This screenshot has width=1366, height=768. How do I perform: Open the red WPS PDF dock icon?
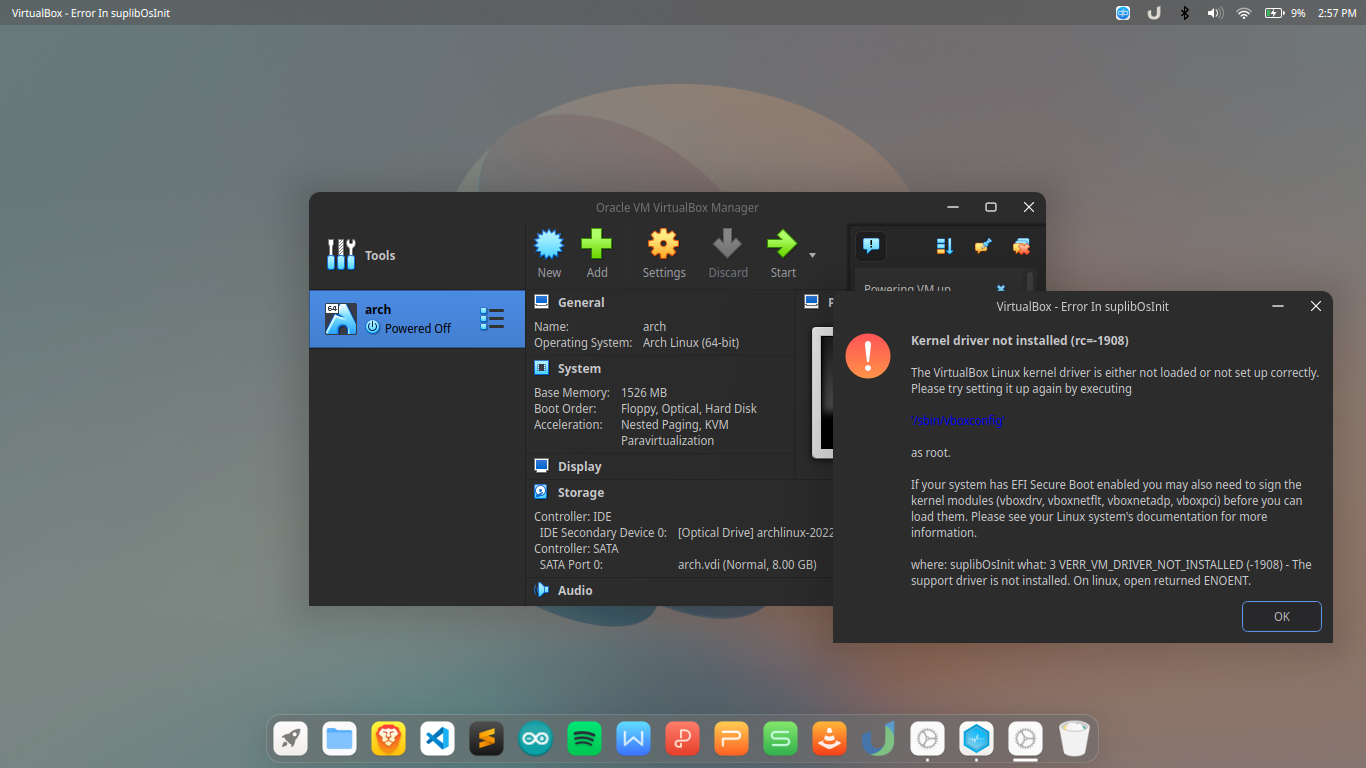683,739
